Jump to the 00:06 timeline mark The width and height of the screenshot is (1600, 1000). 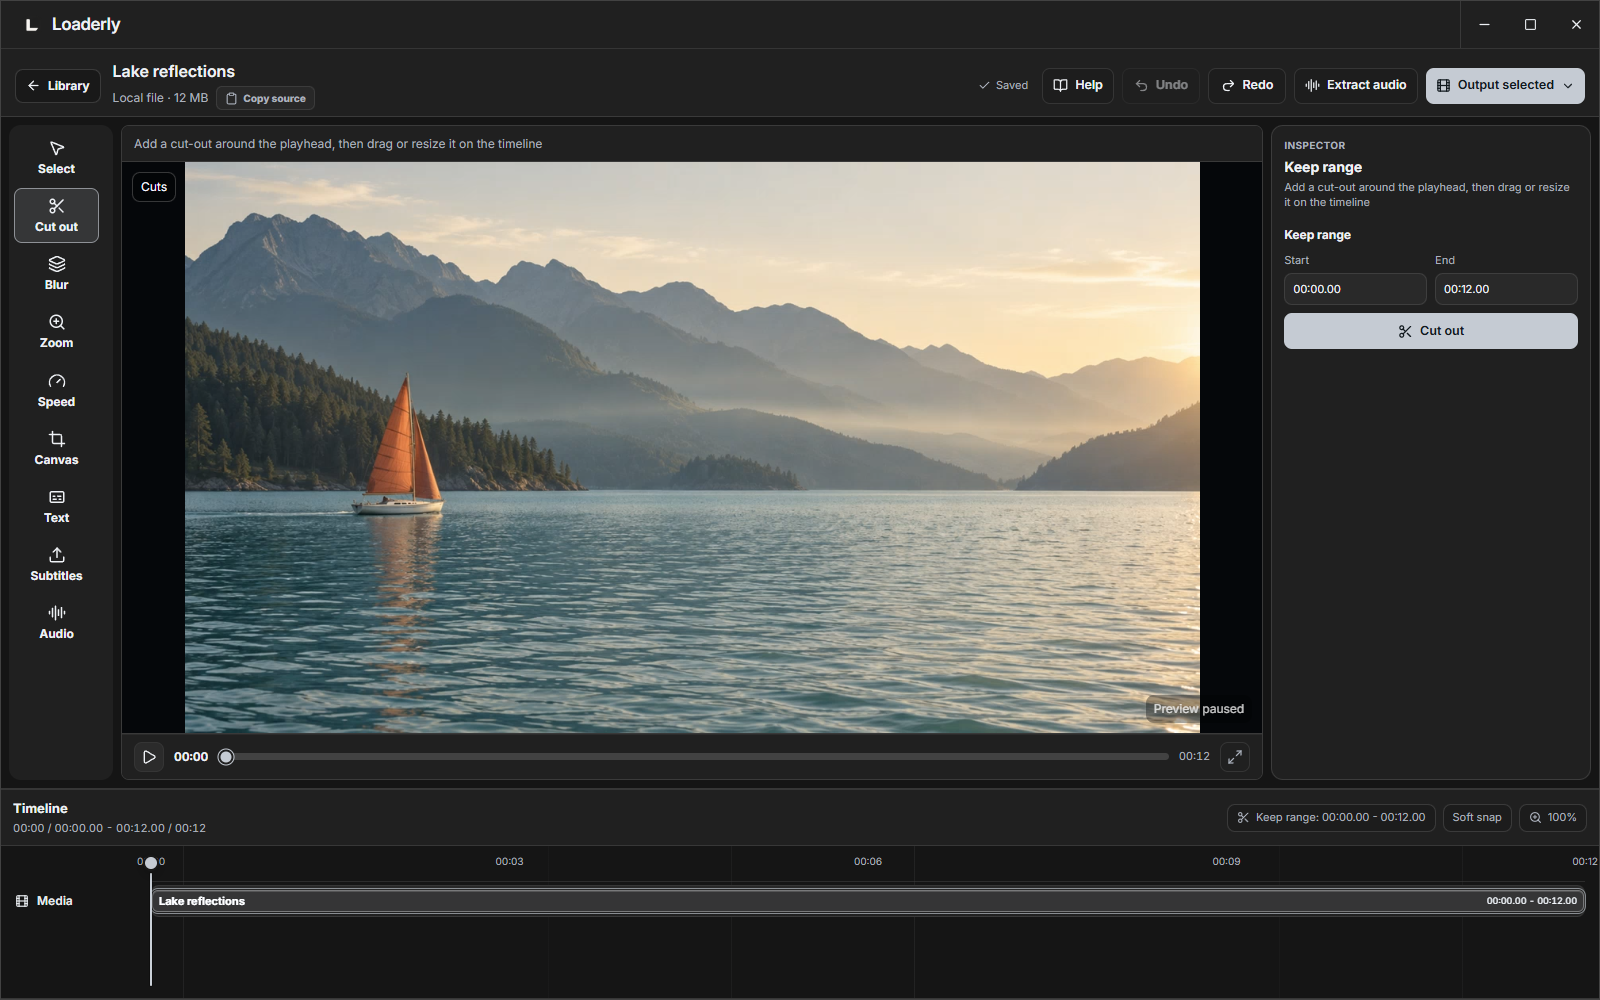click(x=868, y=861)
